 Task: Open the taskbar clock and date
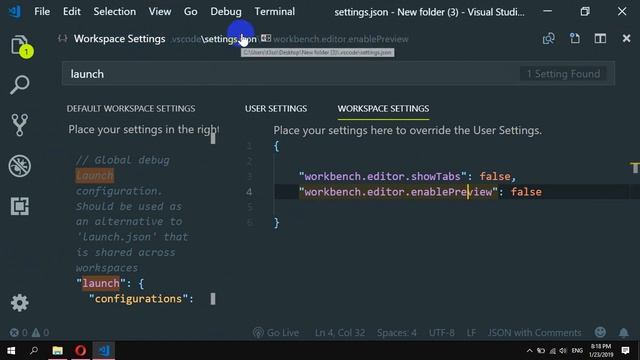pyautogui.click(x=601, y=351)
